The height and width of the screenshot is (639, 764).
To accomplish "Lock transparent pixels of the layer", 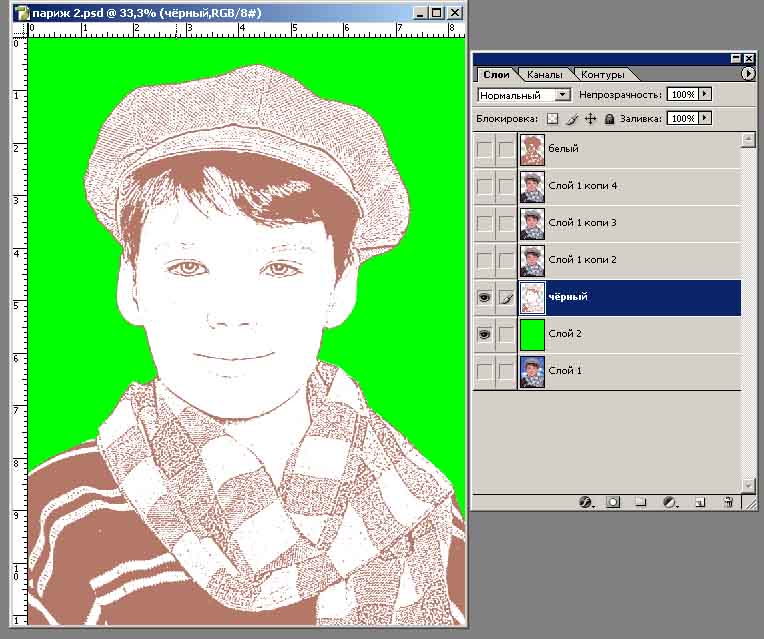I will pyautogui.click(x=552, y=119).
